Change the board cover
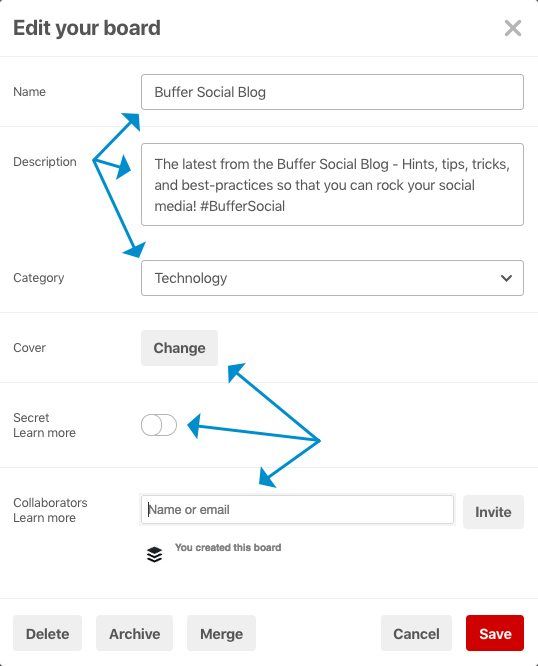Viewport: 538px width, 666px height. pyautogui.click(x=179, y=348)
